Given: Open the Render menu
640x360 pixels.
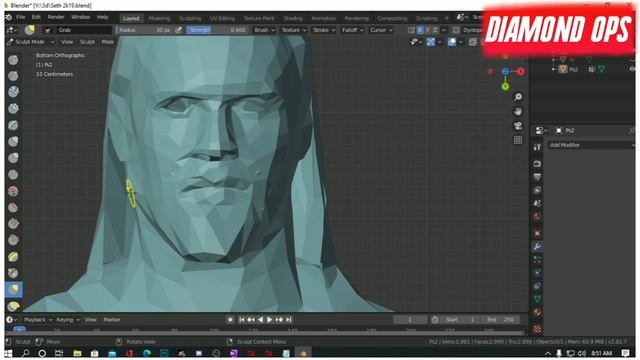Looking at the screenshot, I should [x=56, y=17].
